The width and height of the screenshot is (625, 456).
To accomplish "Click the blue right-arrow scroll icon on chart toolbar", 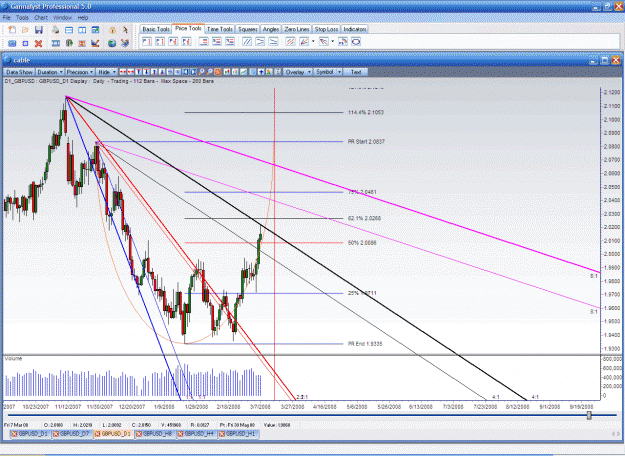I will 193,72.
